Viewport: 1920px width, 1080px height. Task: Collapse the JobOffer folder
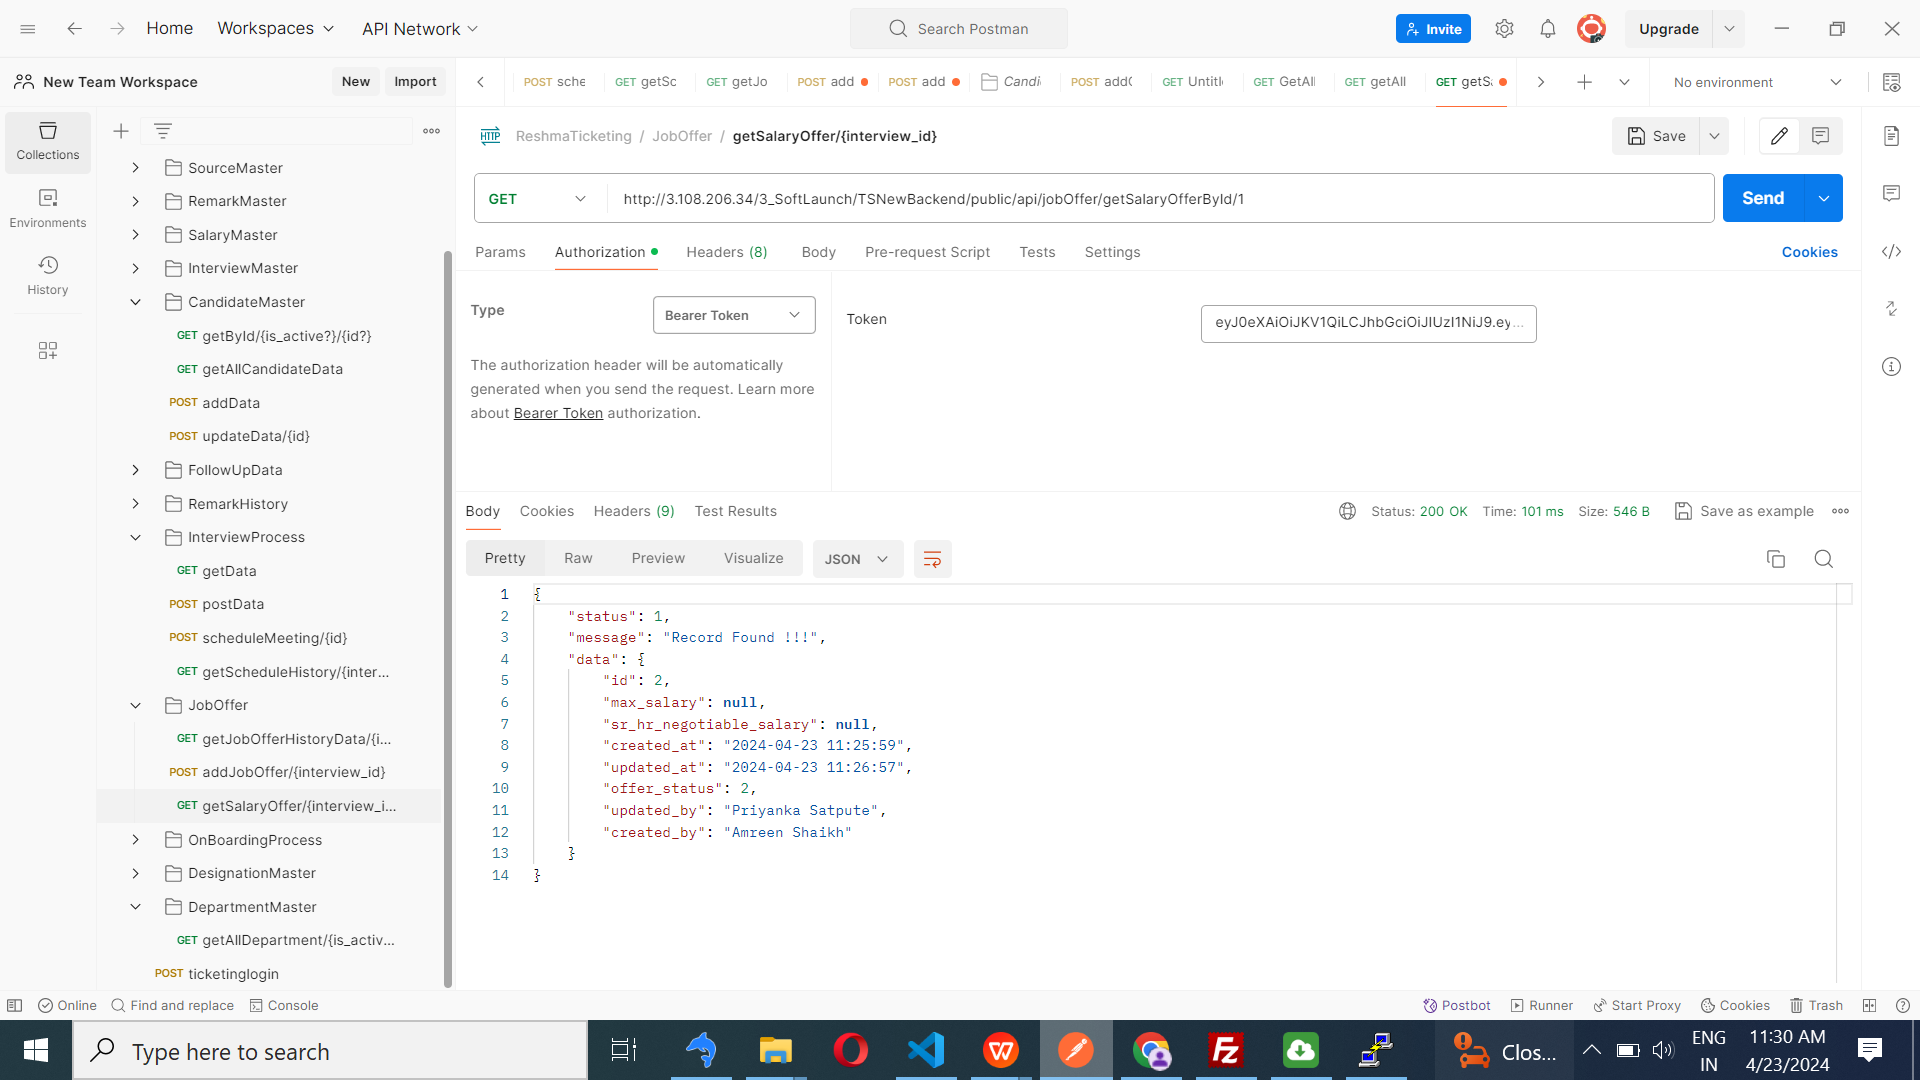click(x=135, y=705)
